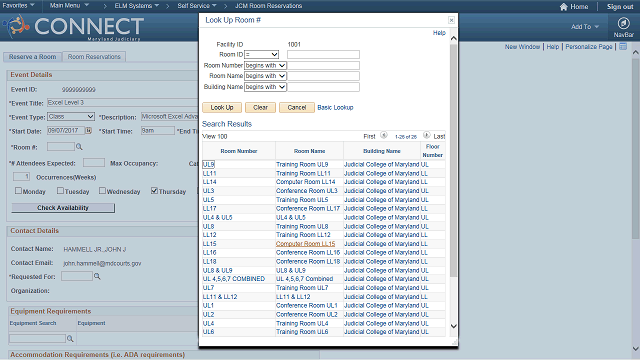Click the Last results link
The image size is (640, 360).
439,136
